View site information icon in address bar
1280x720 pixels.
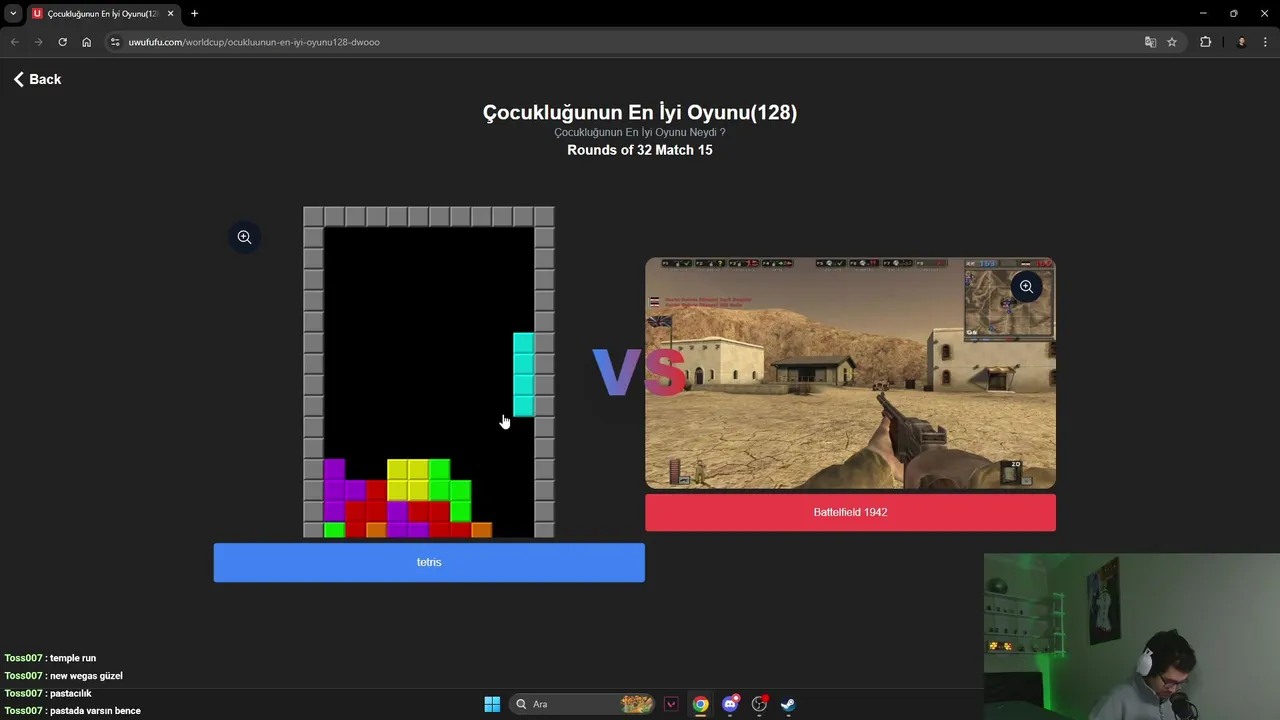[115, 42]
